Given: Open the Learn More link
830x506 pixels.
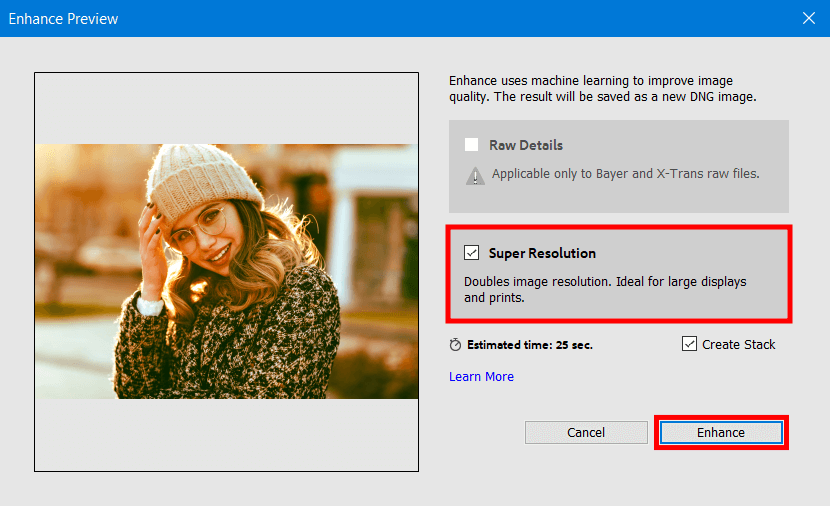Looking at the screenshot, I should pos(481,376).
